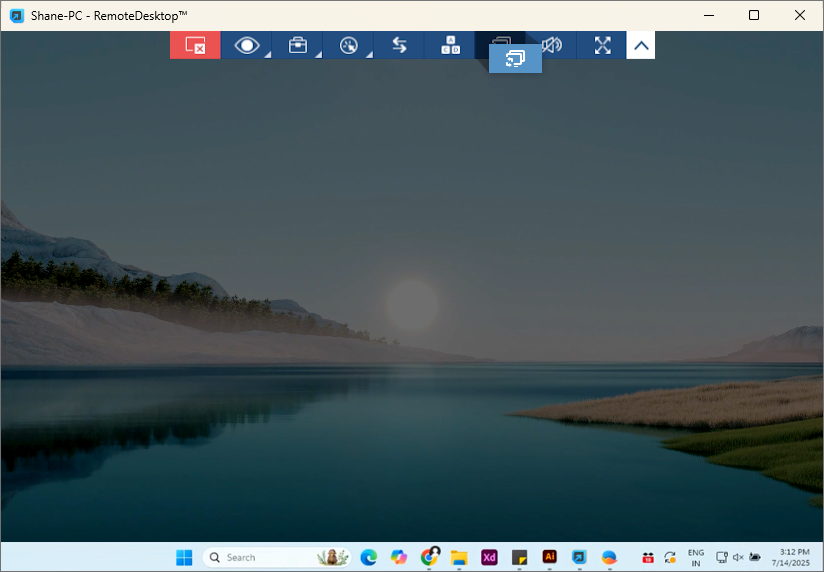This screenshot has height=572, width=824.
Task: Launch Adobe XD from taskbar
Action: (x=489, y=557)
